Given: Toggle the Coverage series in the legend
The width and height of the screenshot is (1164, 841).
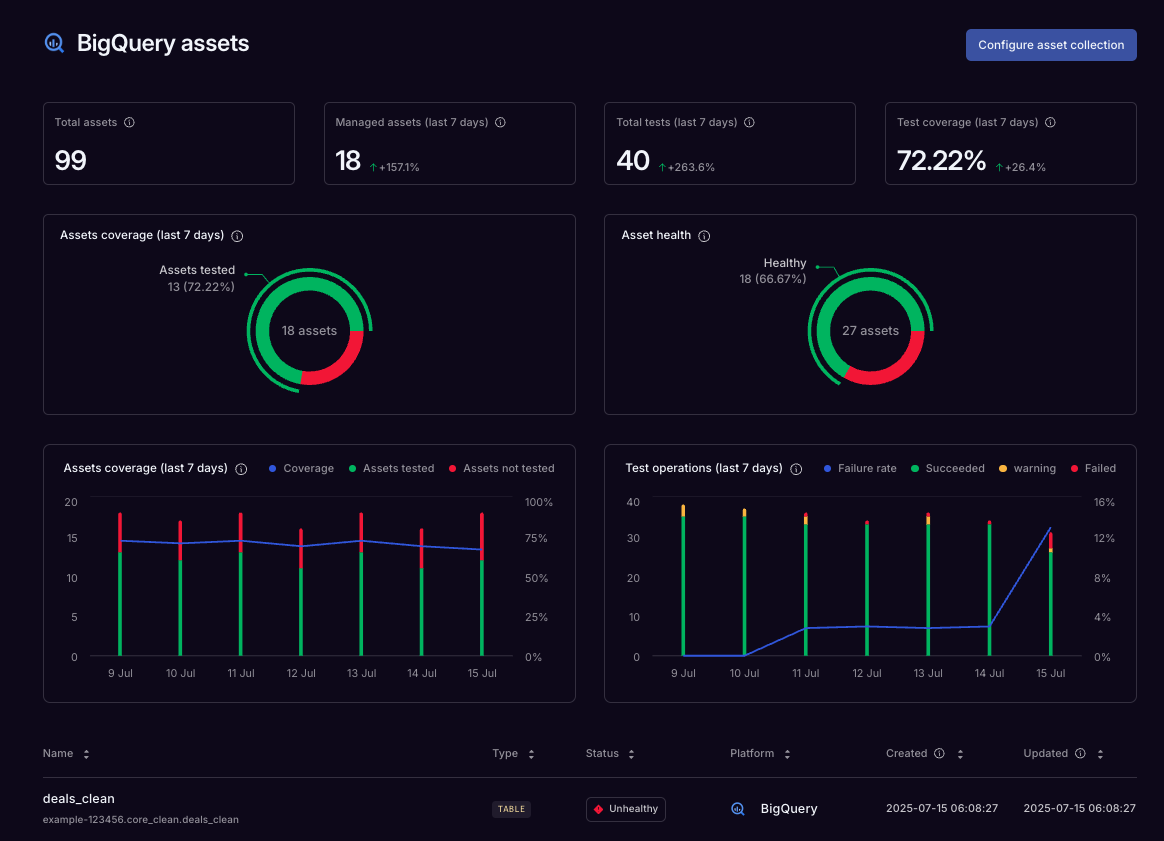Looking at the screenshot, I should 300,468.
